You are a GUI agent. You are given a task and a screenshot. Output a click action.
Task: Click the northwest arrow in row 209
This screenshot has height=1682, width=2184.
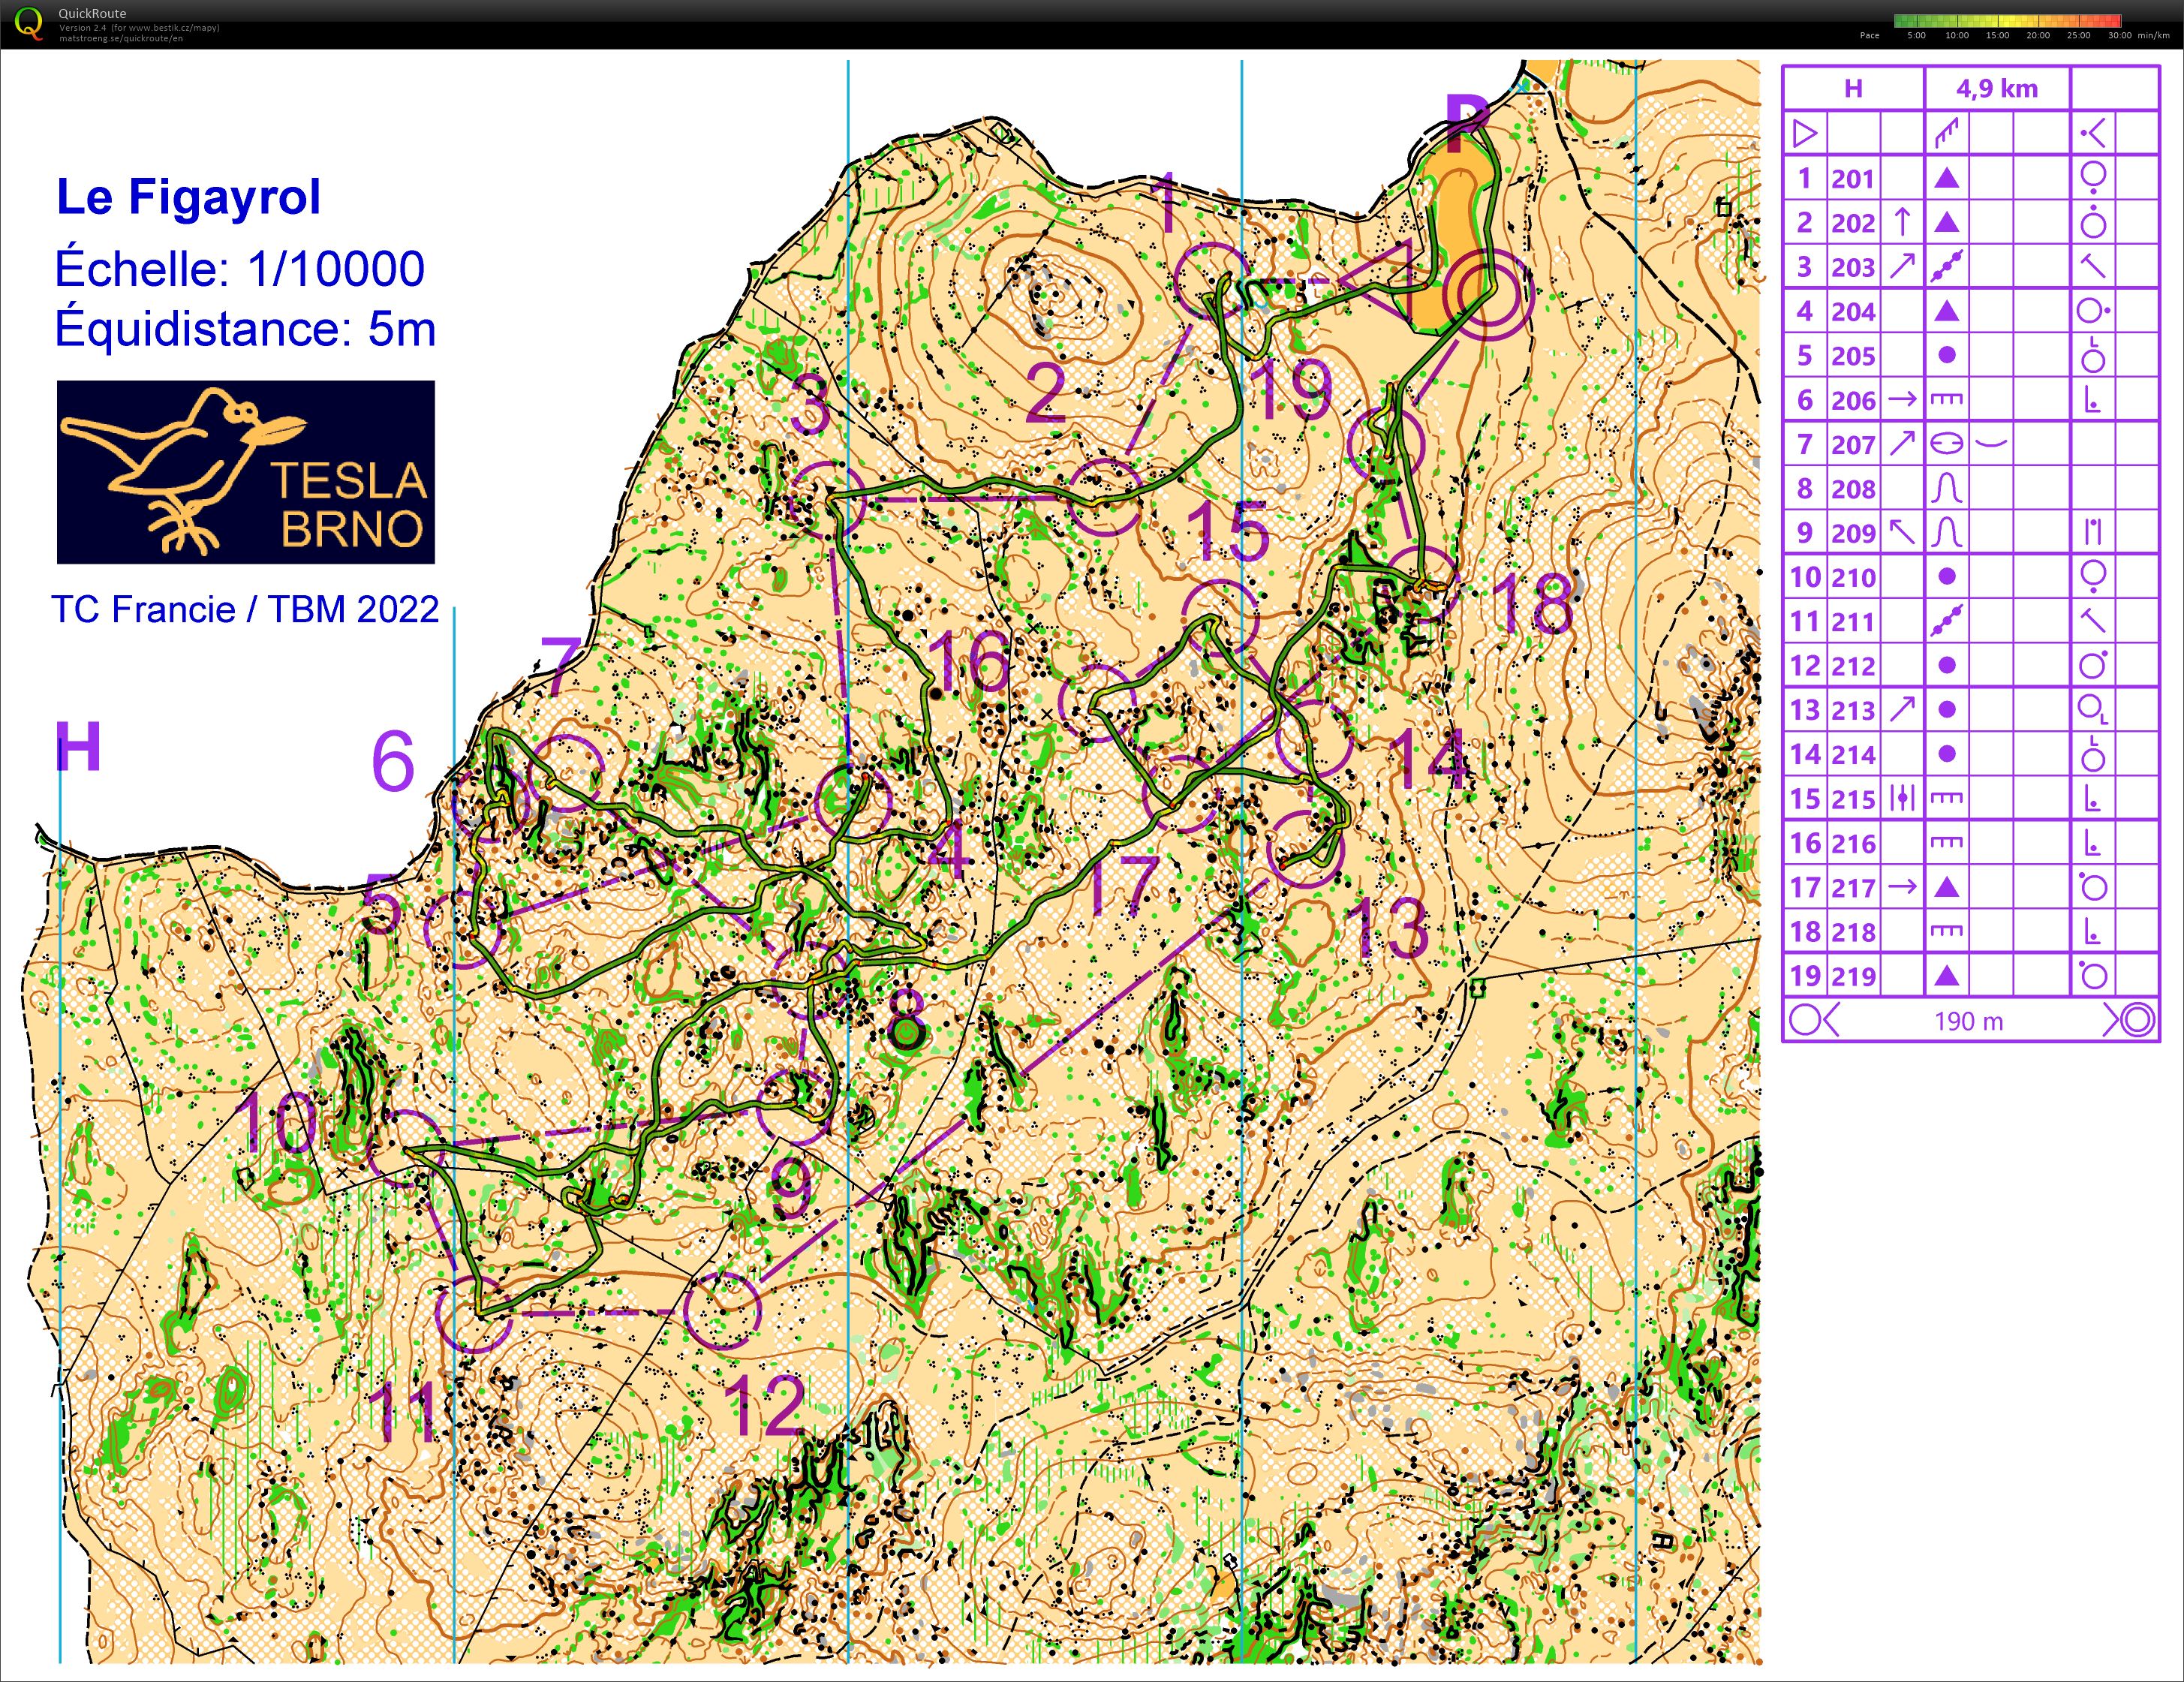point(1902,532)
